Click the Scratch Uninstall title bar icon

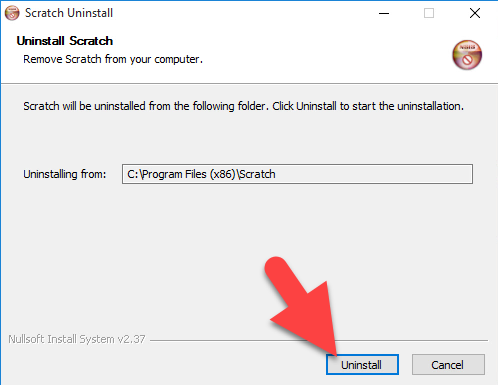(12, 13)
